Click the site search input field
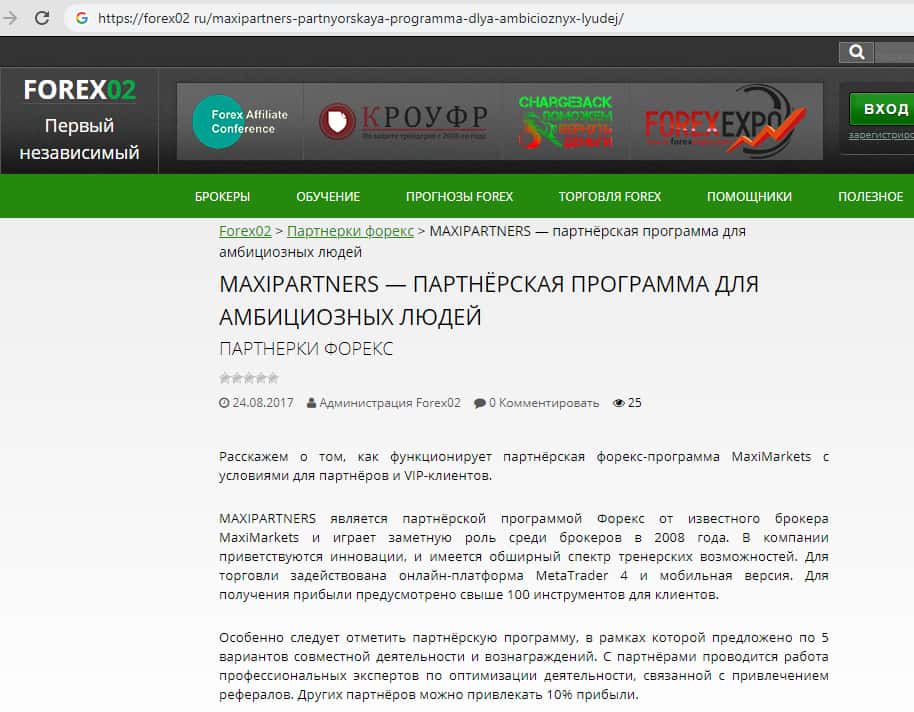 click(x=894, y=52)
